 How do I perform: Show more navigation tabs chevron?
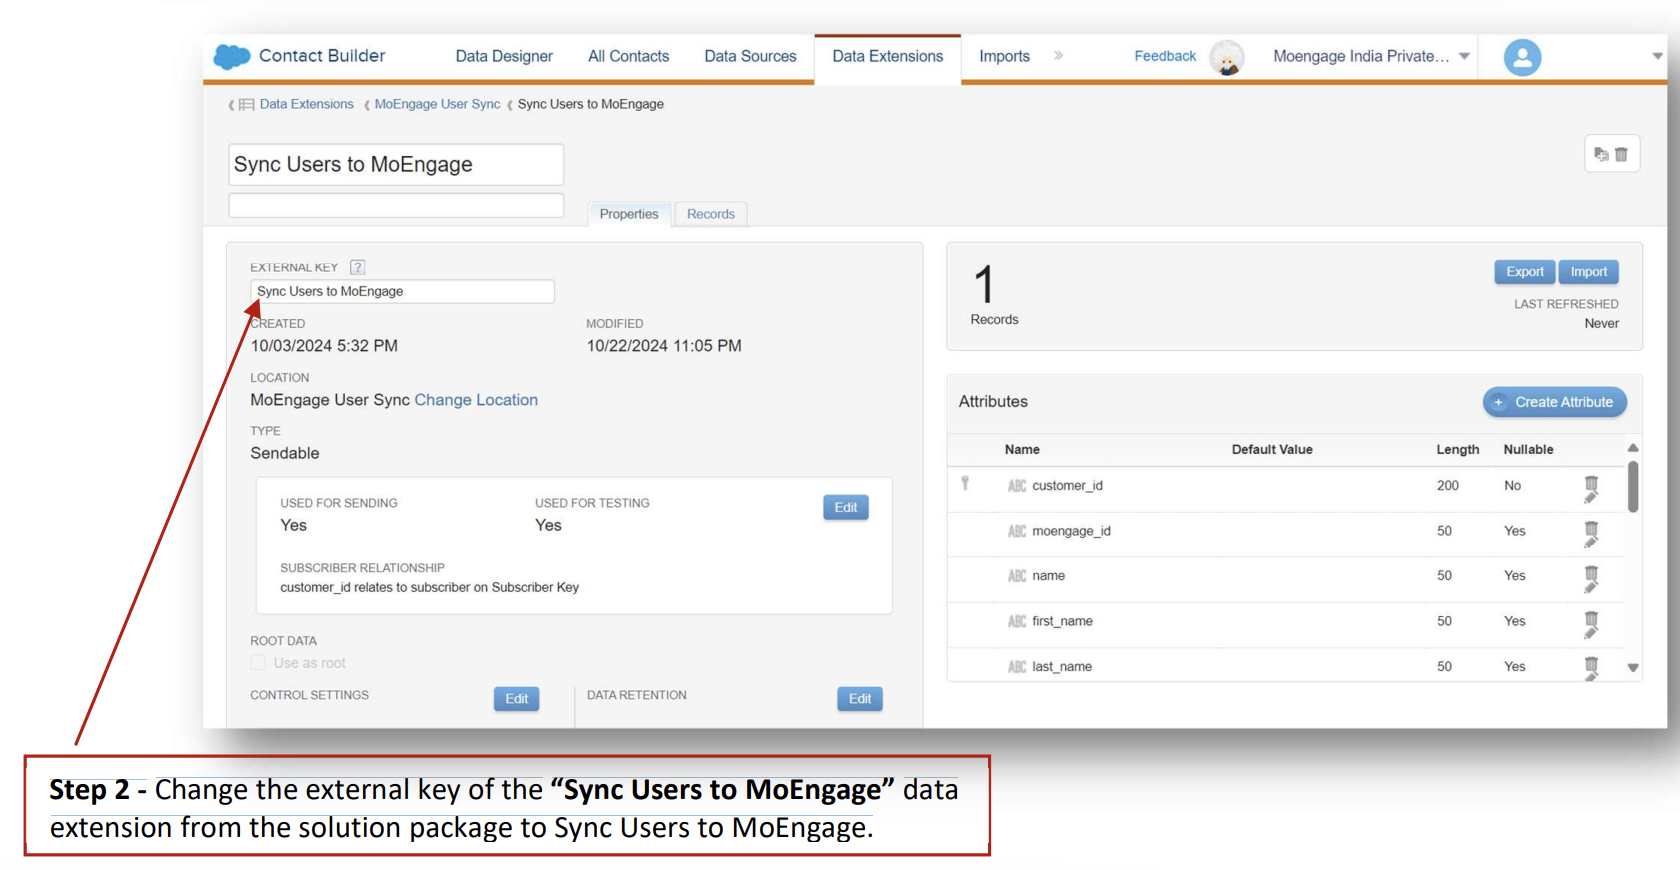click(x=1058, y=56)
